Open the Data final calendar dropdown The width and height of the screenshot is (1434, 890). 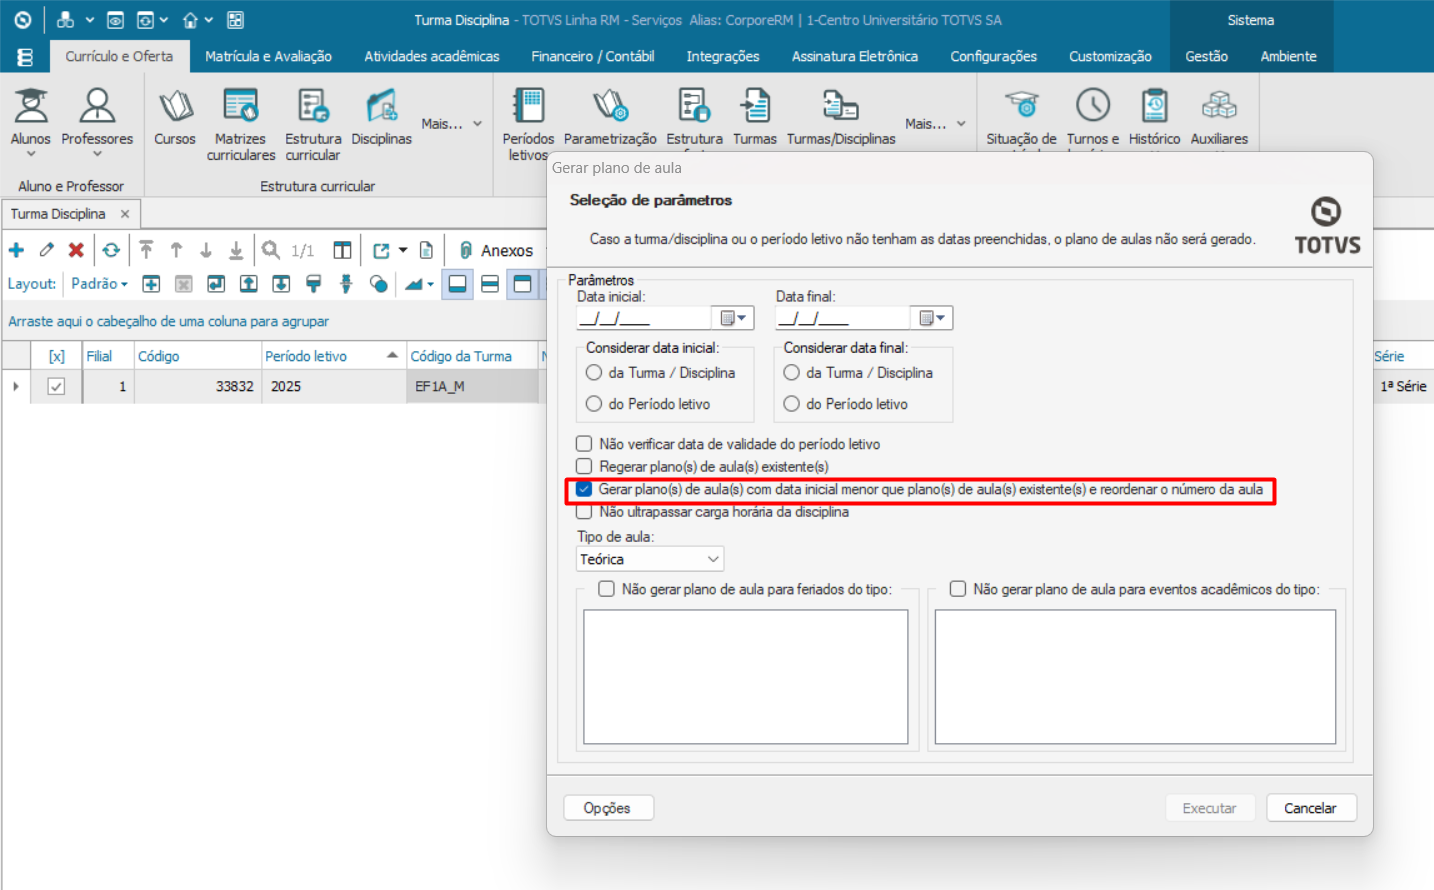932,318
